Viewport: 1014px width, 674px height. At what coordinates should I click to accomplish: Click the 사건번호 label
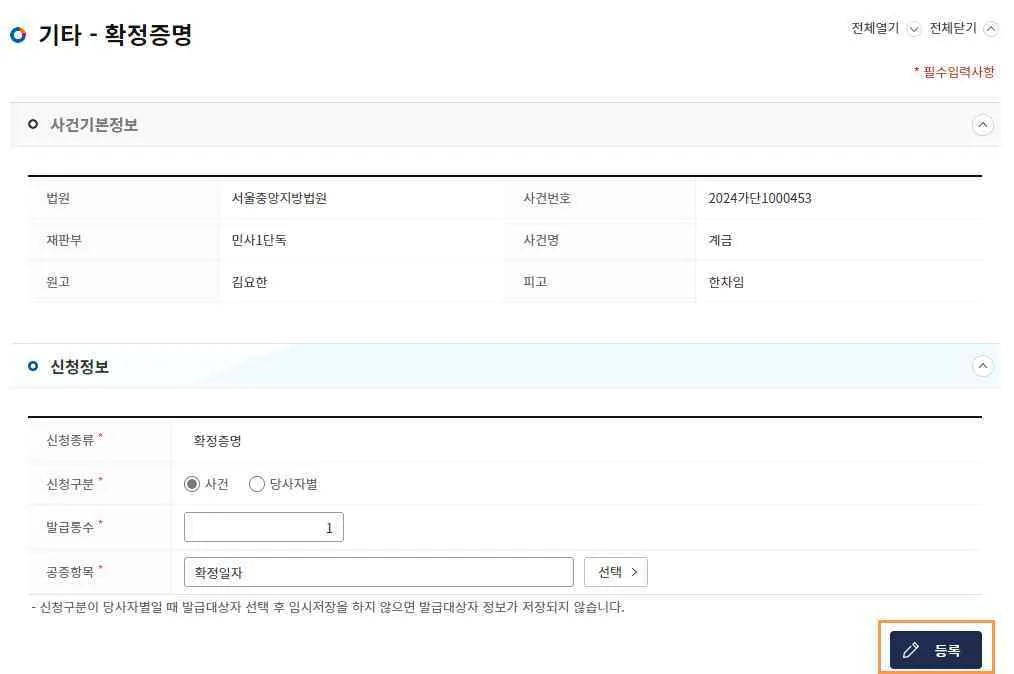547,198
